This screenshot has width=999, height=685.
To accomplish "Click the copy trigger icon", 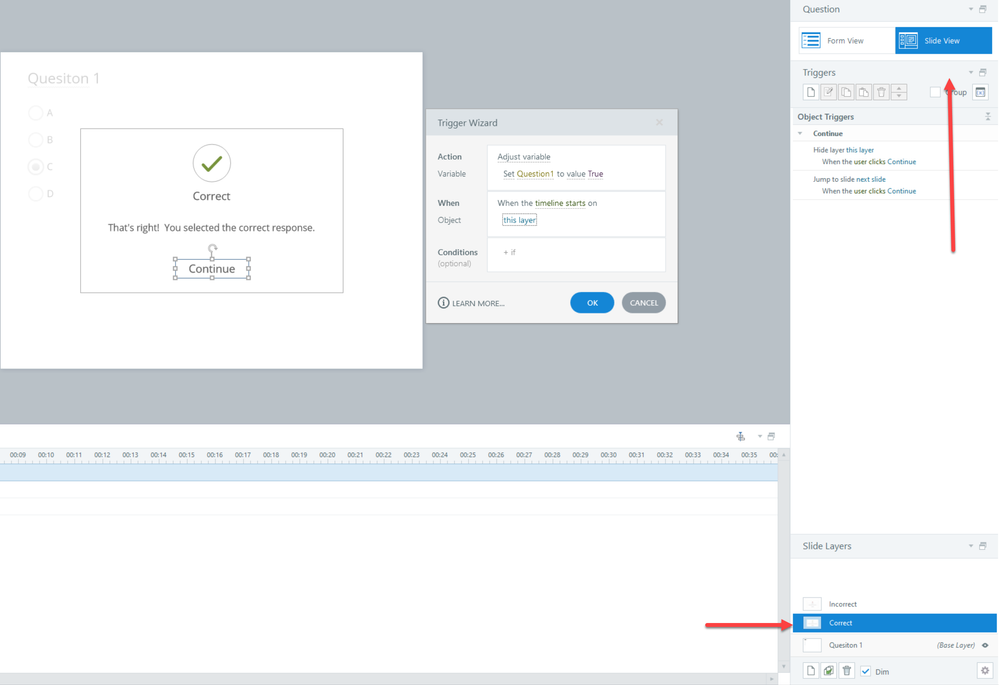I will click(846, 92).
